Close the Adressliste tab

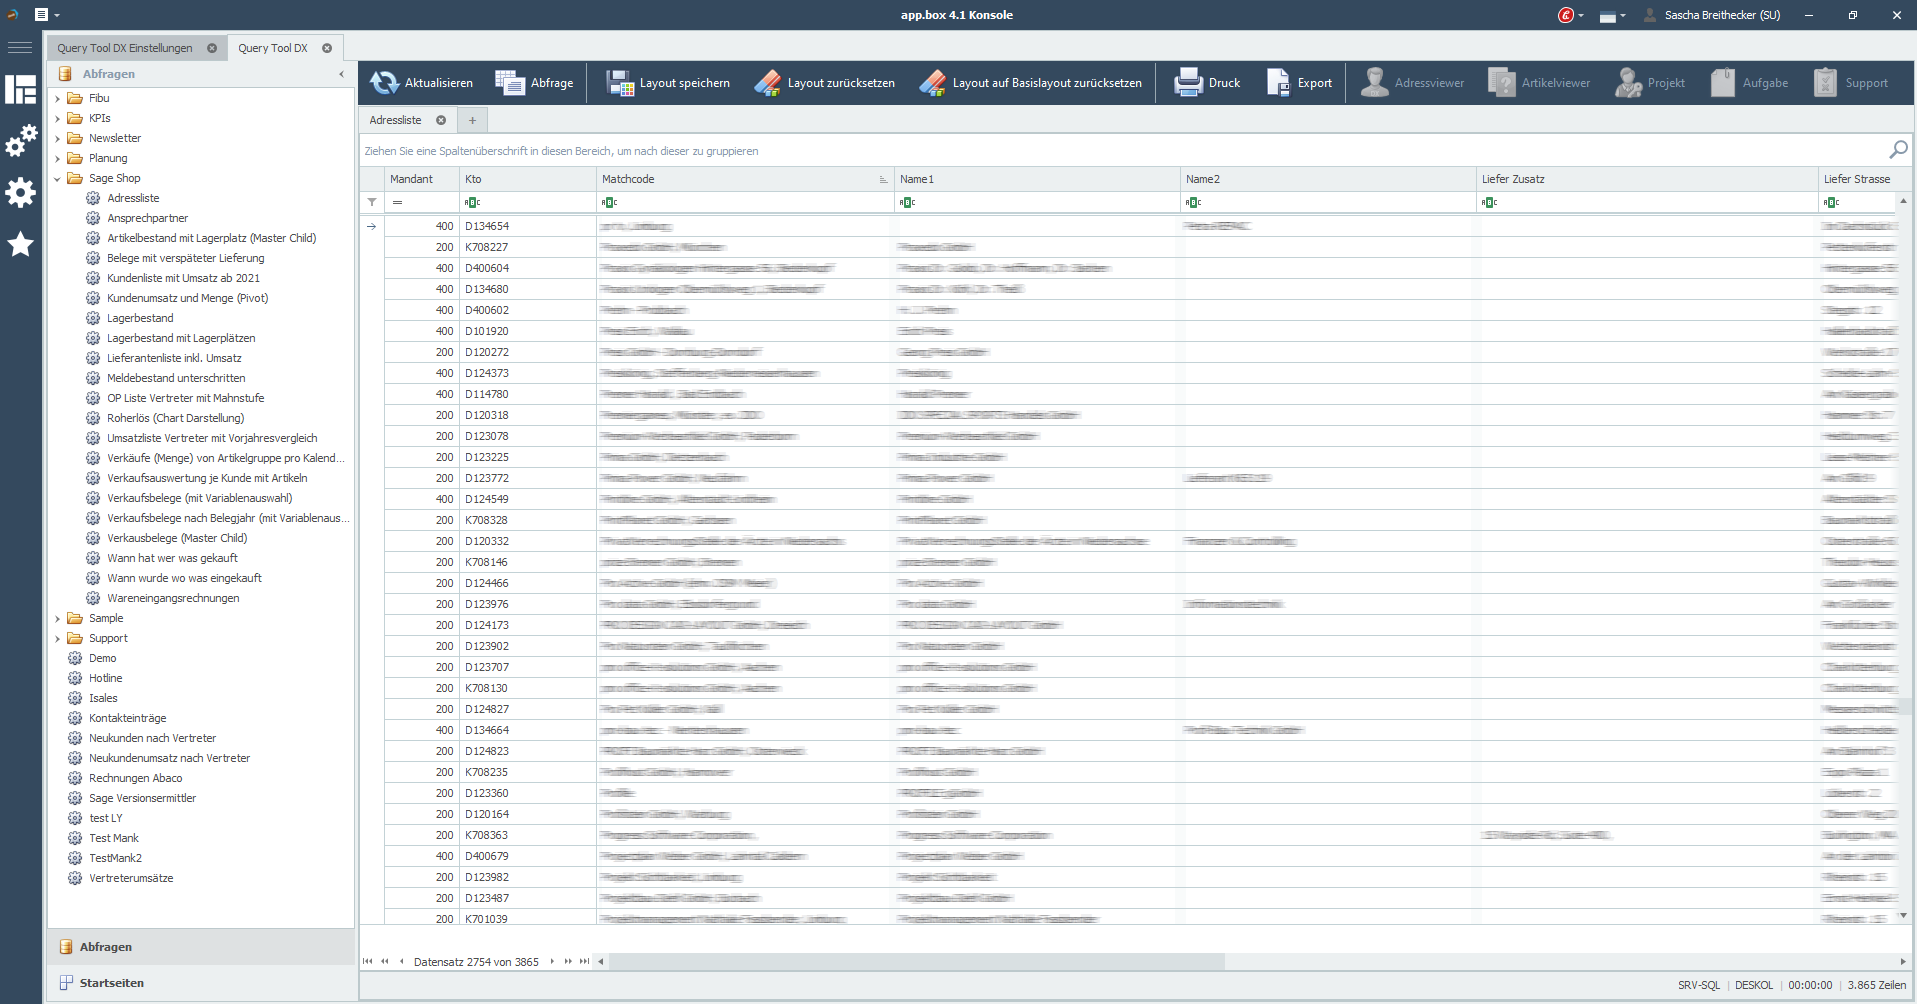pyautogui.click(x=441, y=120)
